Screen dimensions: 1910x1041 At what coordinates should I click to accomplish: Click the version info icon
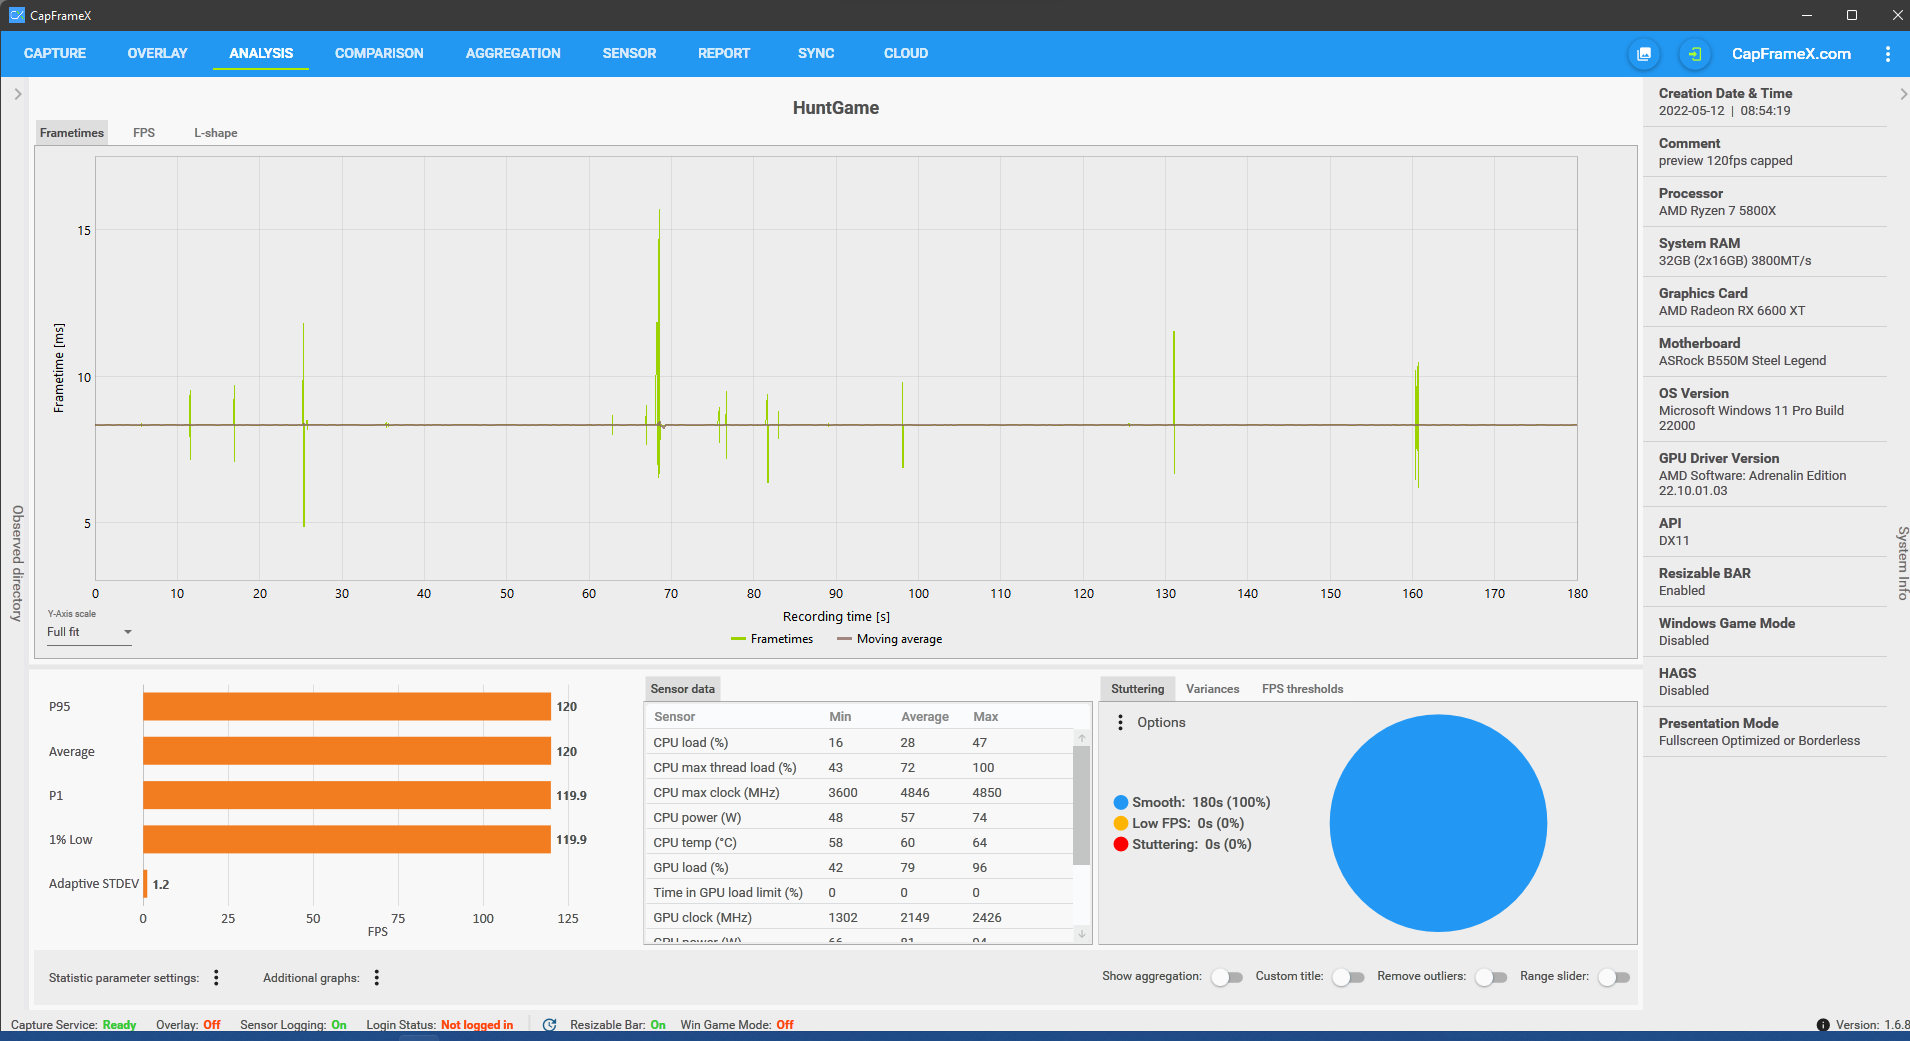click(1823, 1025)
